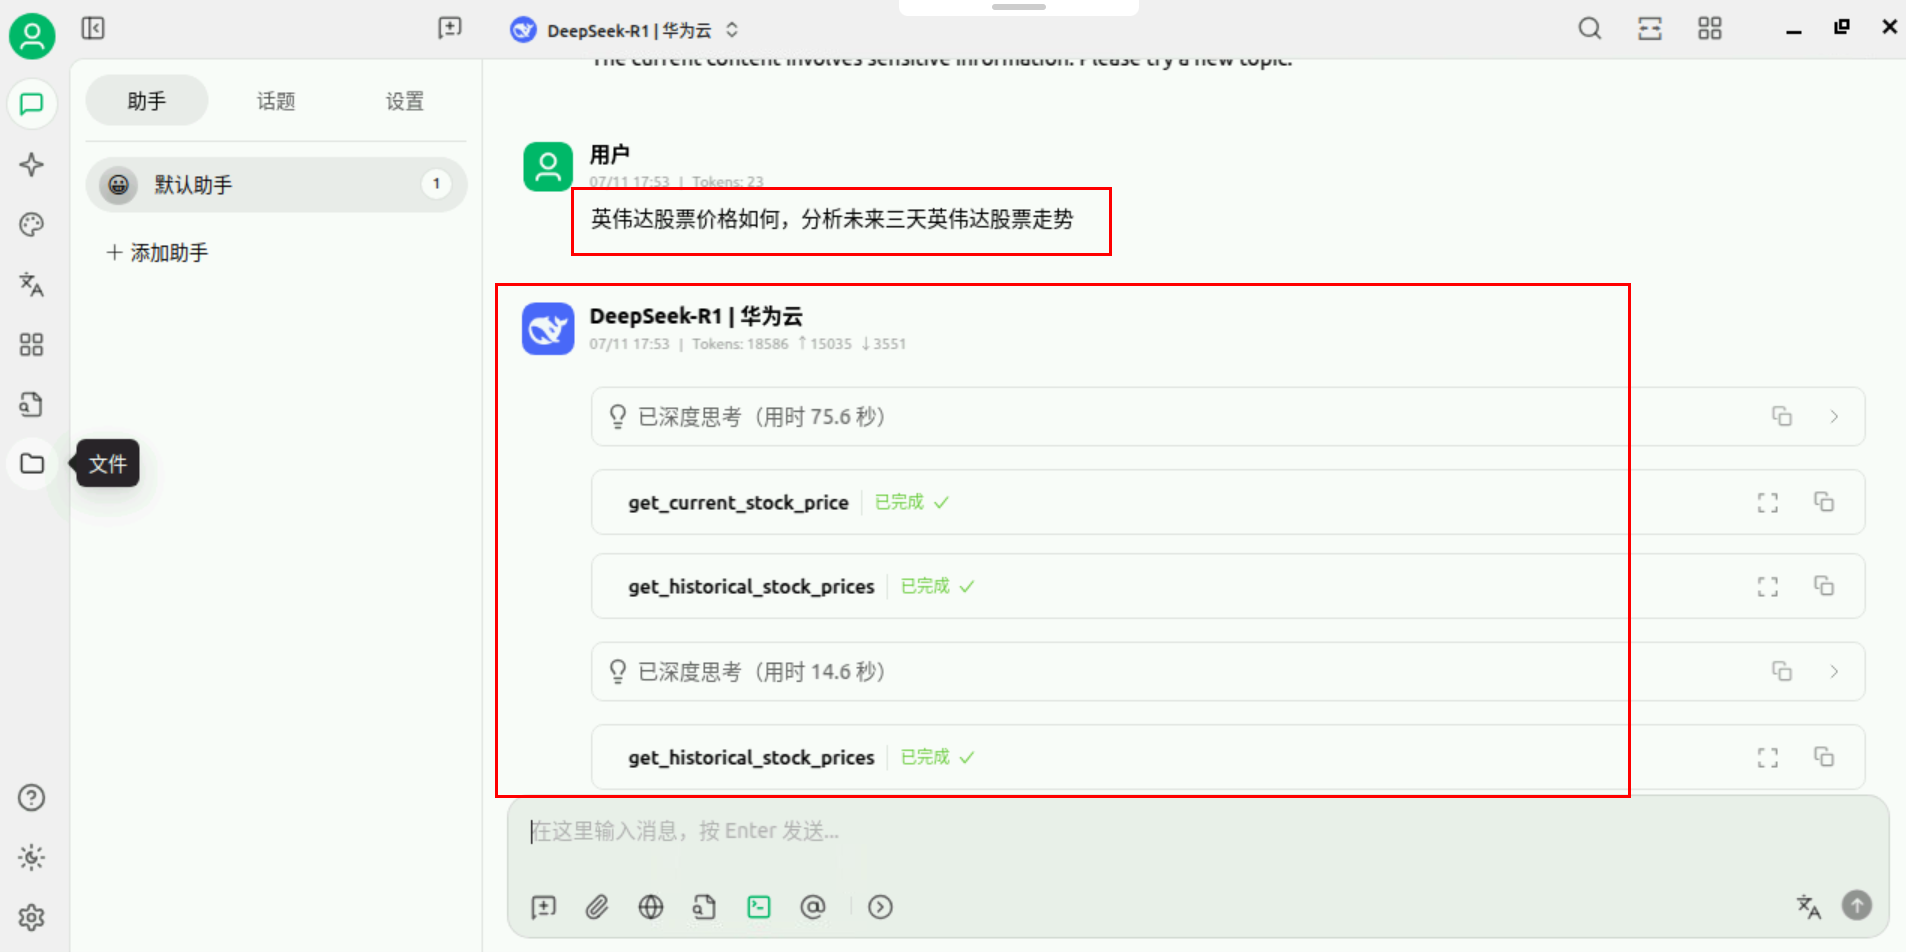1906x952 pixels.
Task: Click token count Tokens: 18586
Action: tap(740, 344)
